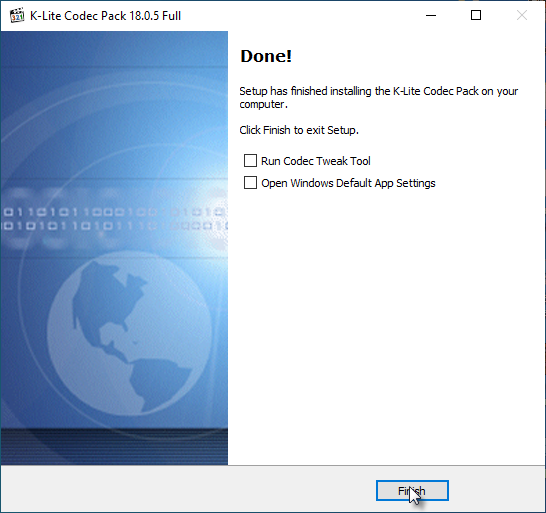The width and height of the screenshot is (546, 513).
Task: Click the binary digits strip on the banner
Action: point(114,219)
